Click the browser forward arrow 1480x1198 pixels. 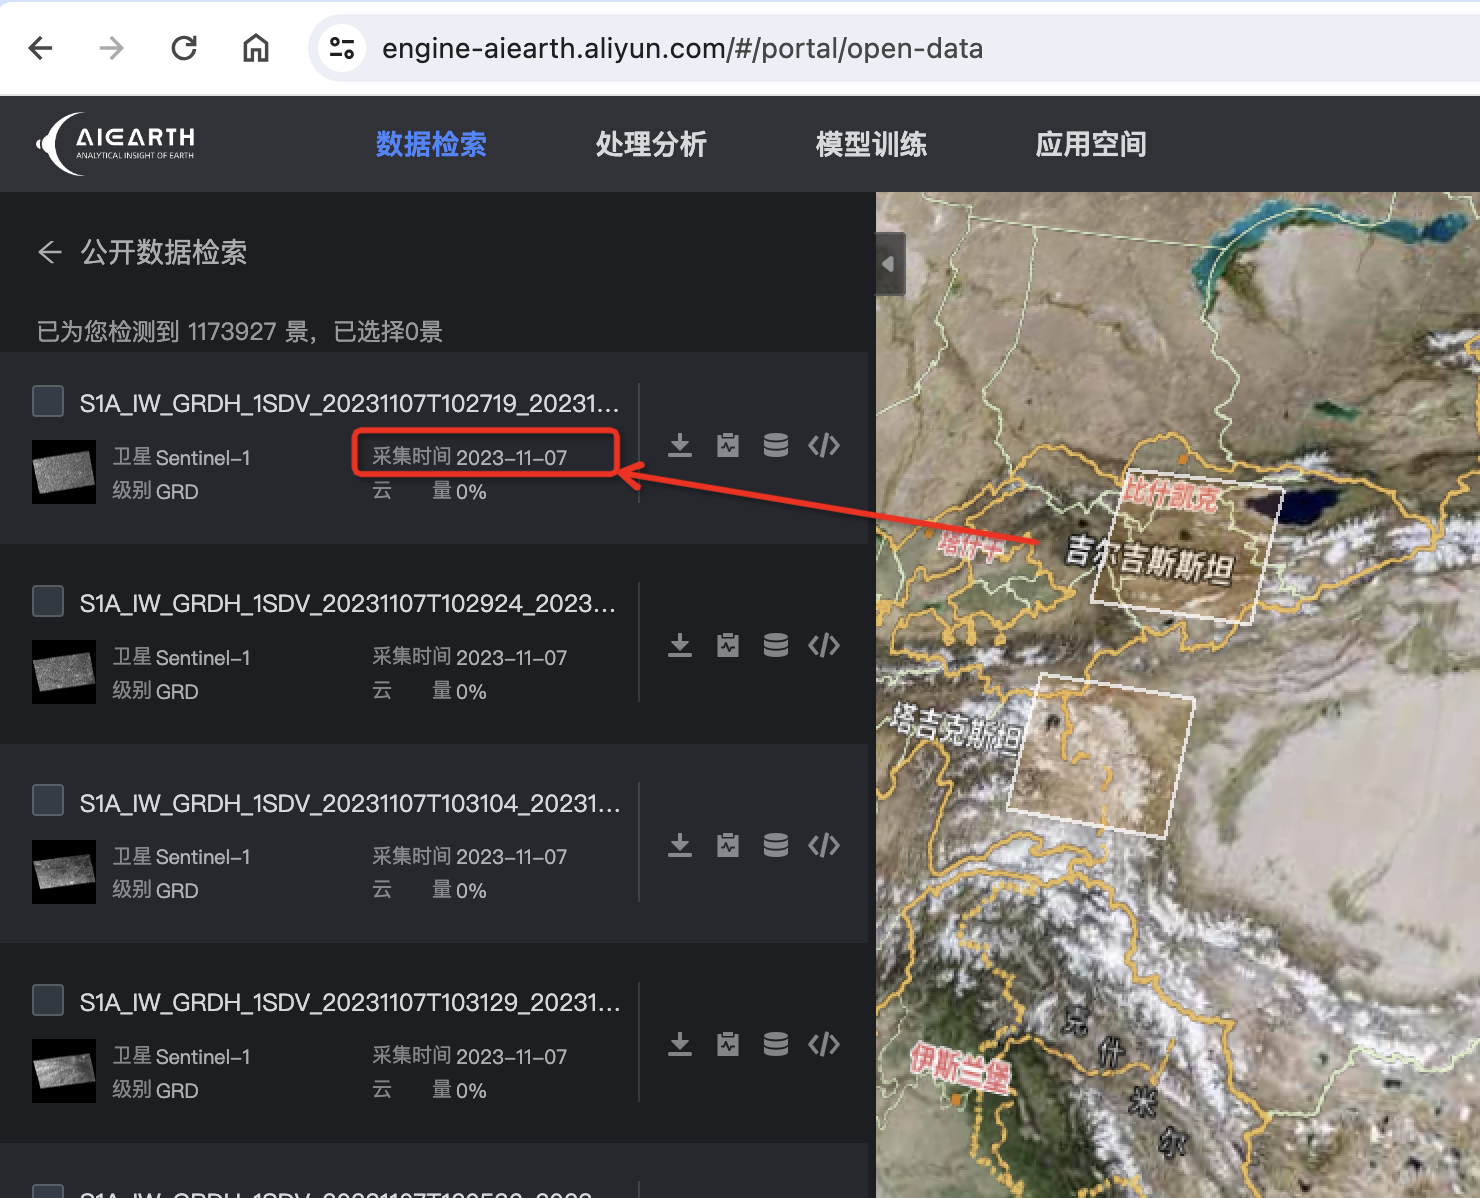[x=112, y=48]
